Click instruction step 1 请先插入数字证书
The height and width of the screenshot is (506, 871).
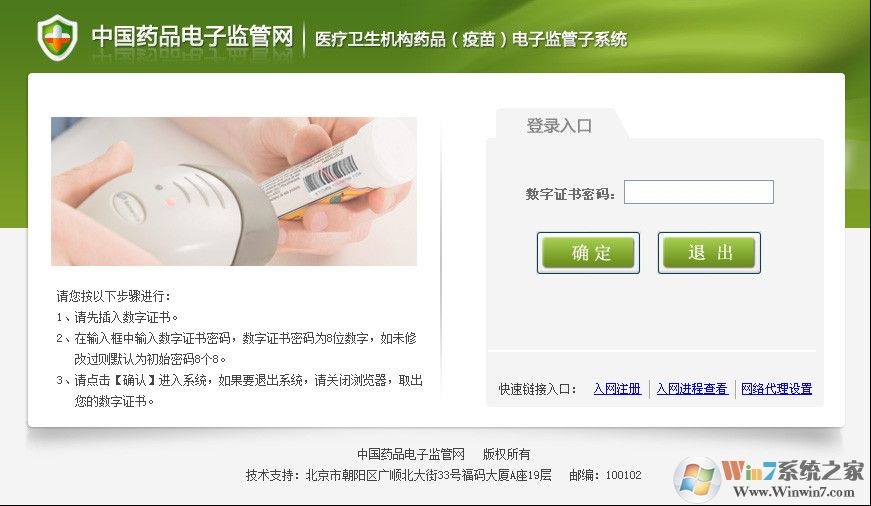[x=117, y=317]
